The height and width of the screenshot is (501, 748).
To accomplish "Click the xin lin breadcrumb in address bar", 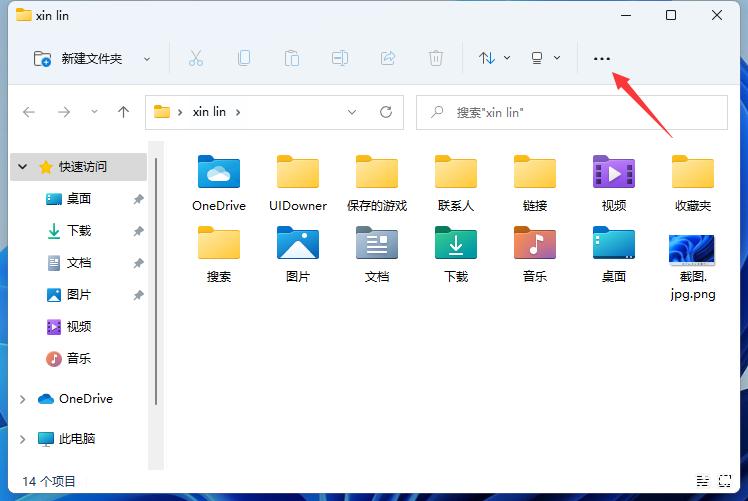I will 209,112.
